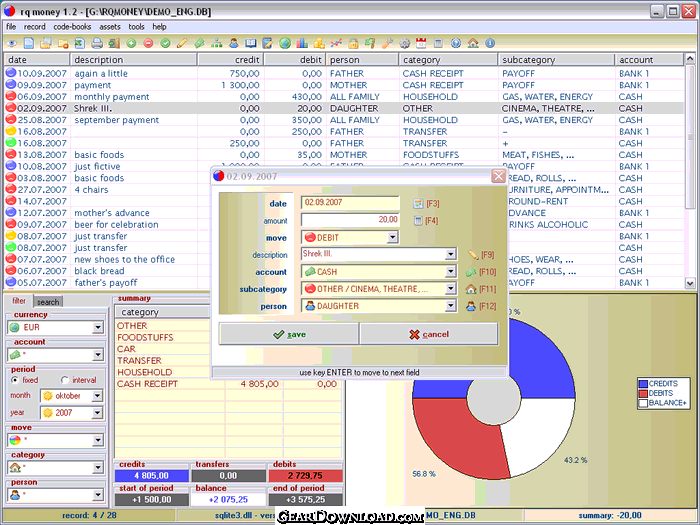Click the Excel export toolbar icon
The width and height of the screenshot is (700, 525).
point(79,43)
